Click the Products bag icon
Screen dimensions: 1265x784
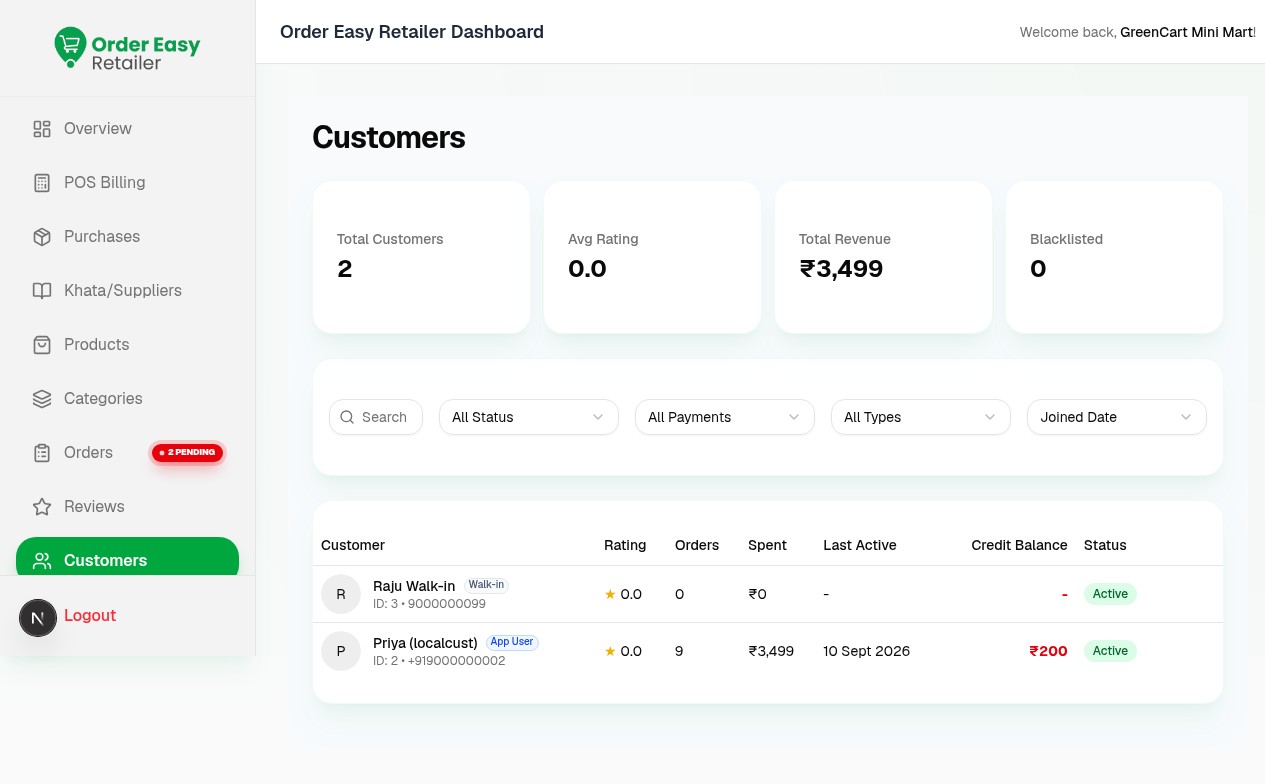click(x=42, y=345)
